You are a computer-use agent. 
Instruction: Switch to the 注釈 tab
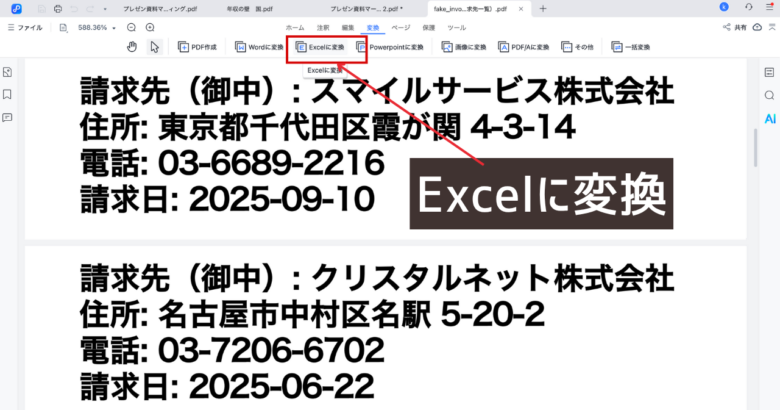point(322,28)
